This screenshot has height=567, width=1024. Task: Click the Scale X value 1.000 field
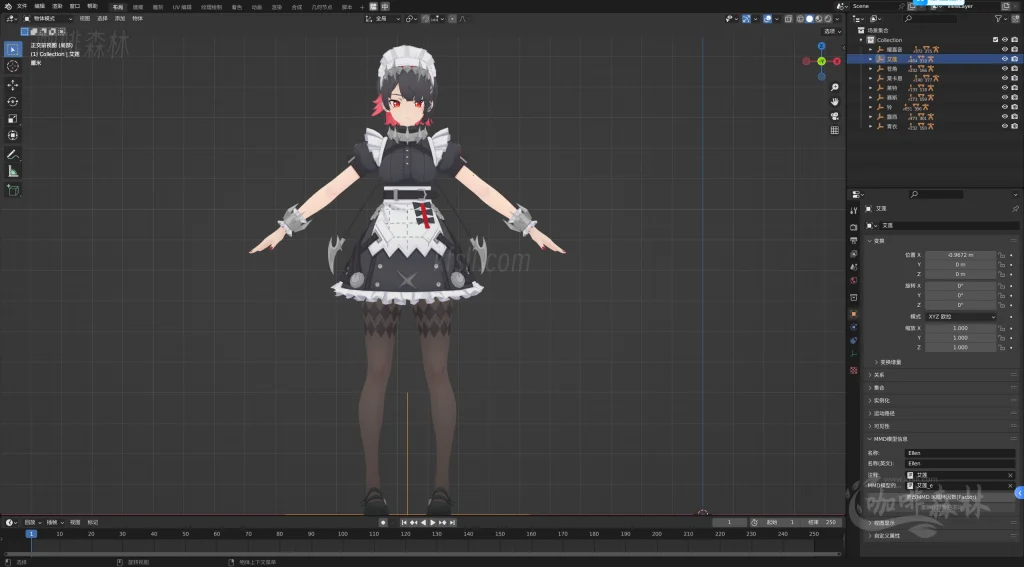[x=961, y=328]
